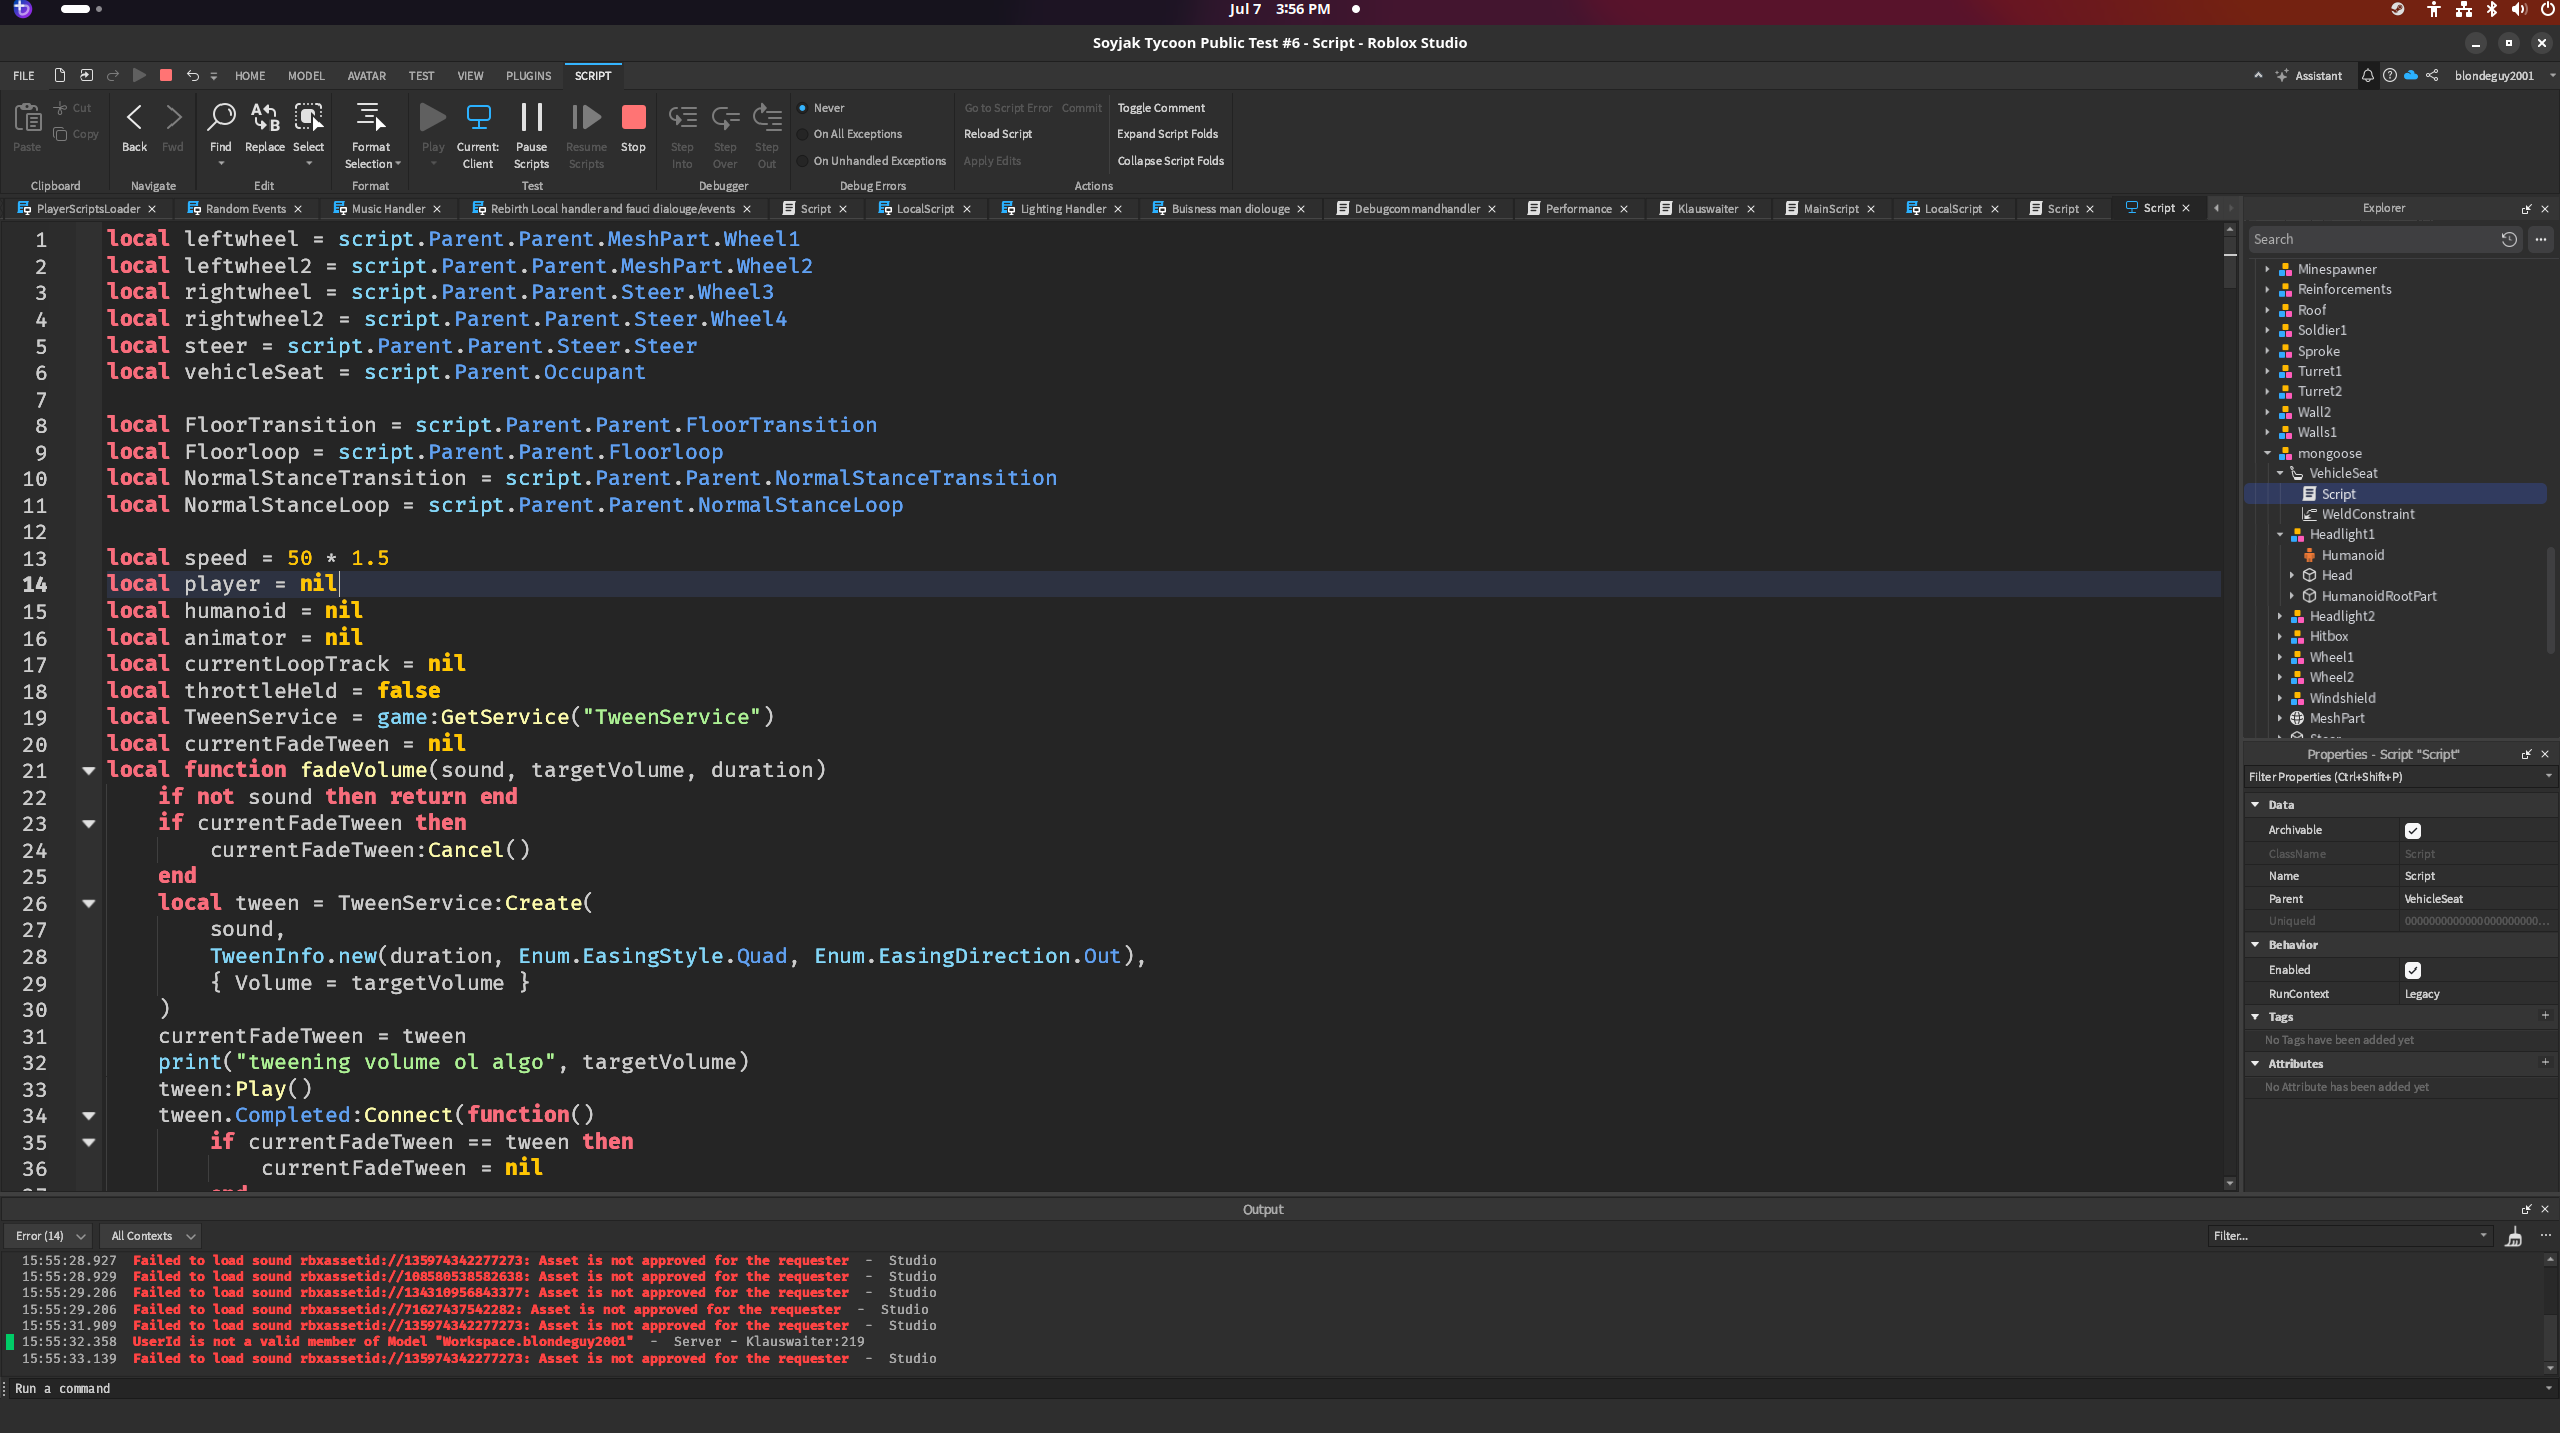Collapse the VehicleSeat tree node
Viewport: 2560px width, 1433px height.
pos(2280,473)
